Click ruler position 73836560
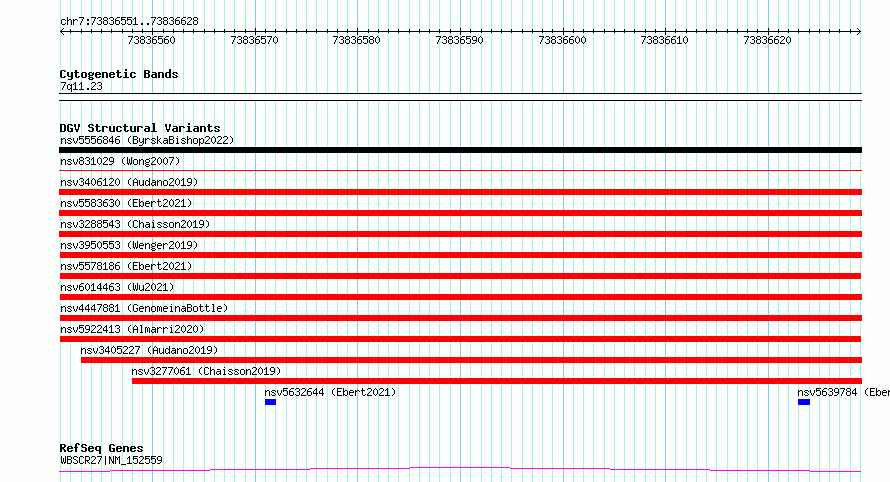The height and width of the screenshot is (482, 890). 152,40
